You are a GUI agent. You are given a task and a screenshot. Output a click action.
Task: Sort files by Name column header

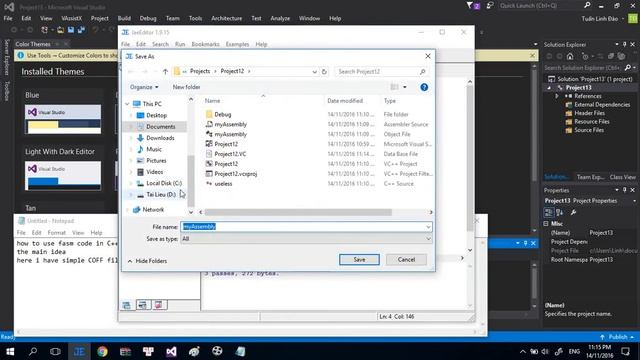(x=212, y=101)
